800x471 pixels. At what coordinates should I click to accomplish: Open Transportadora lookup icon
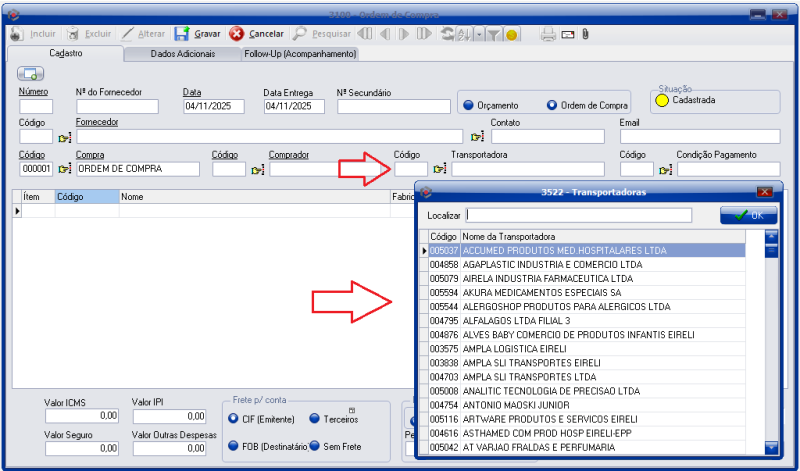click(x=439, y=170)
